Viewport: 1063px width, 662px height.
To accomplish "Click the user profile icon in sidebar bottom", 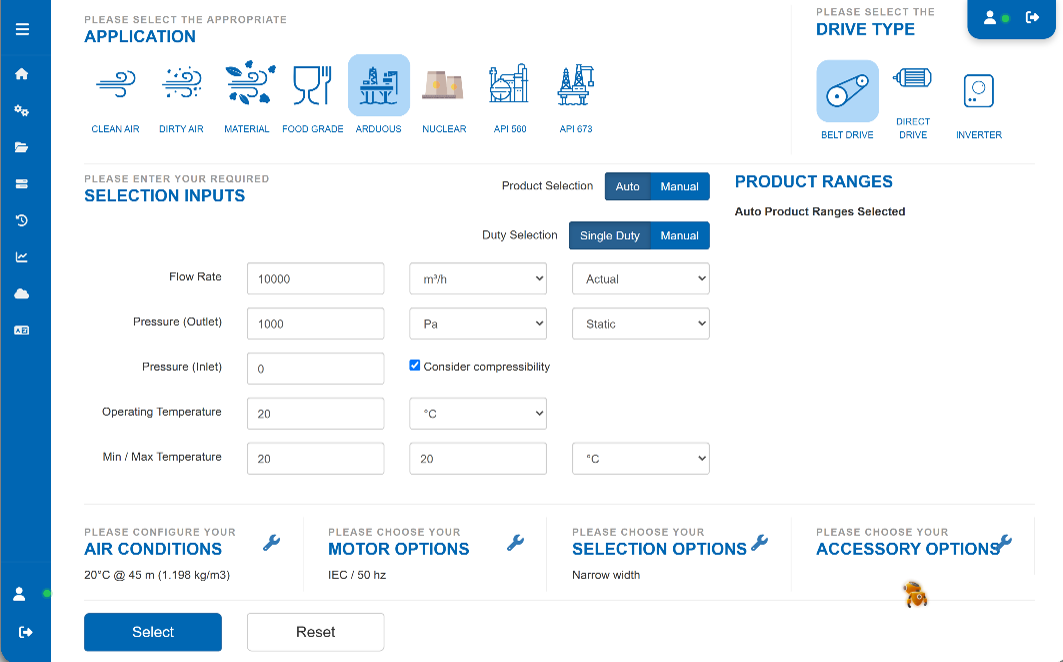I will pyautogui.click(x=19, y=594).
